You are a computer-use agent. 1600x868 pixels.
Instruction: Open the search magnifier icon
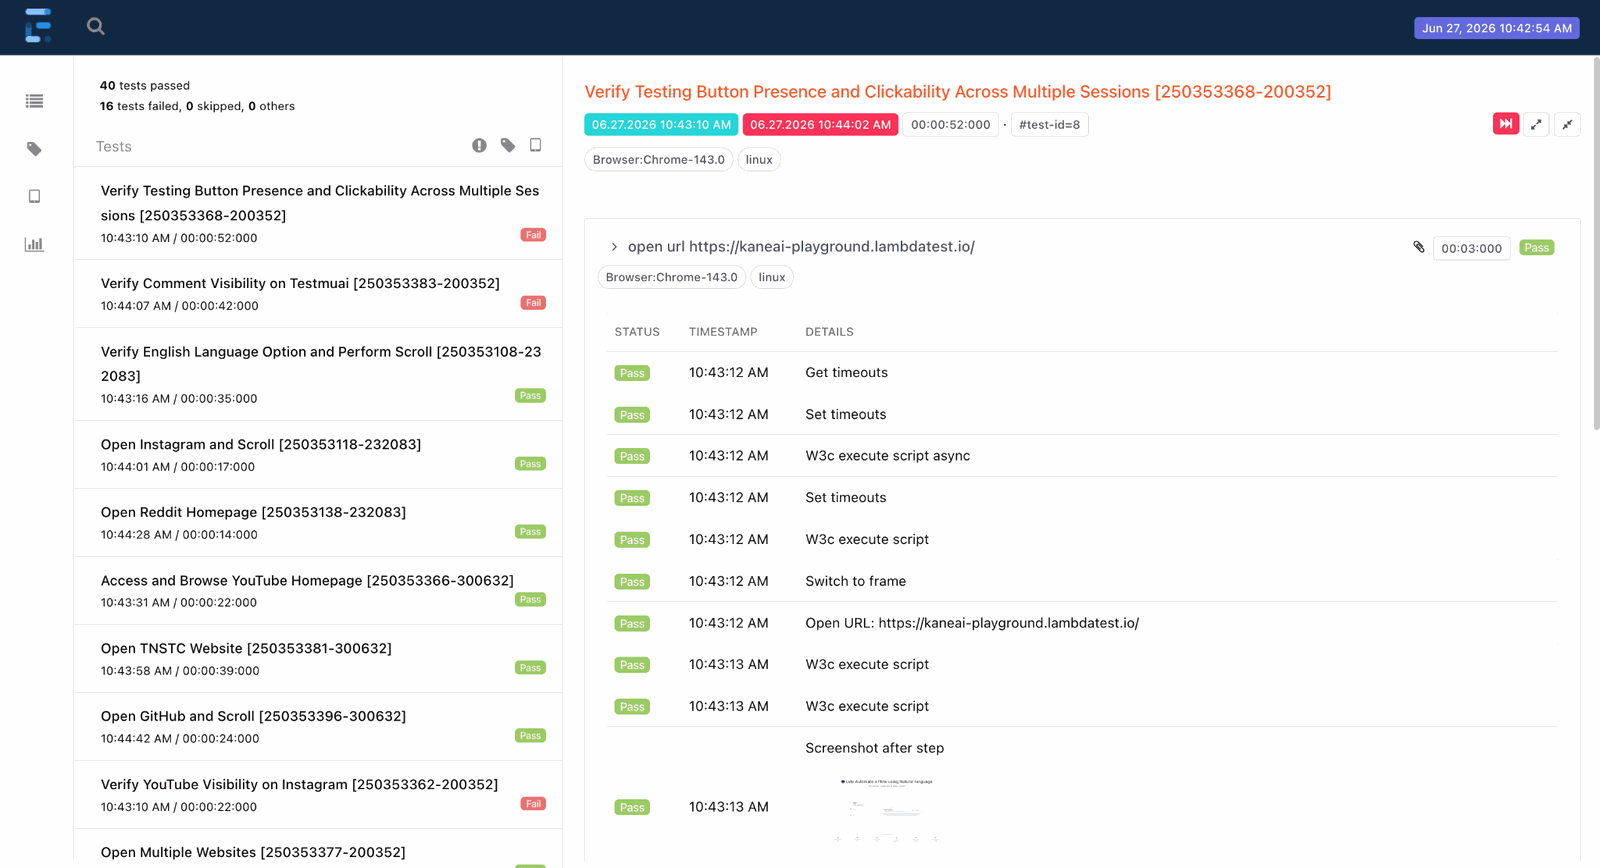pyautogui.click(x=96, y=27)
